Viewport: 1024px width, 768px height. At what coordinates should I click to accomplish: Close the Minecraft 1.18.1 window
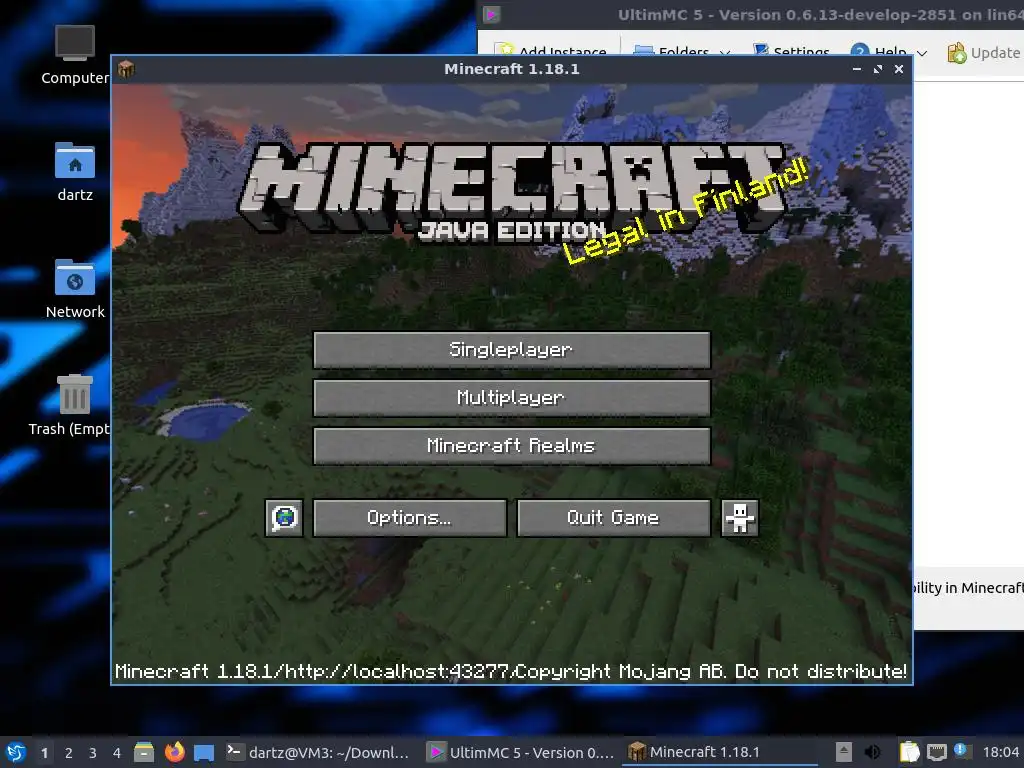click(x=899, y=69)
